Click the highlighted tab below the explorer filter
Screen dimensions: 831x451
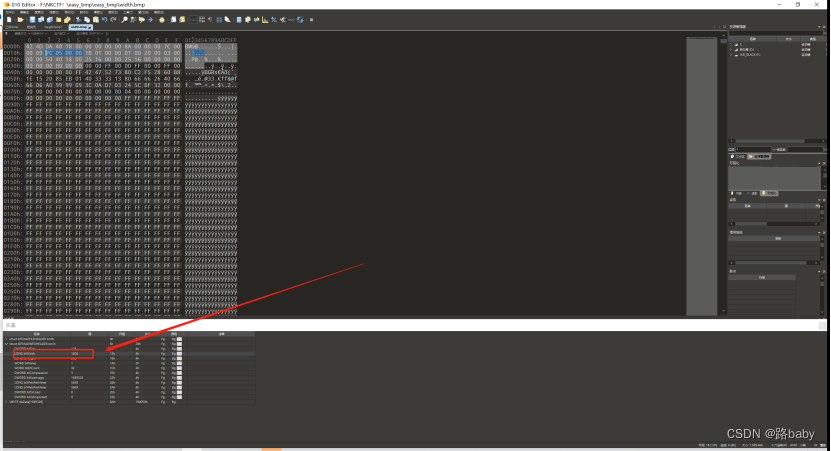[x=759, y=156]
